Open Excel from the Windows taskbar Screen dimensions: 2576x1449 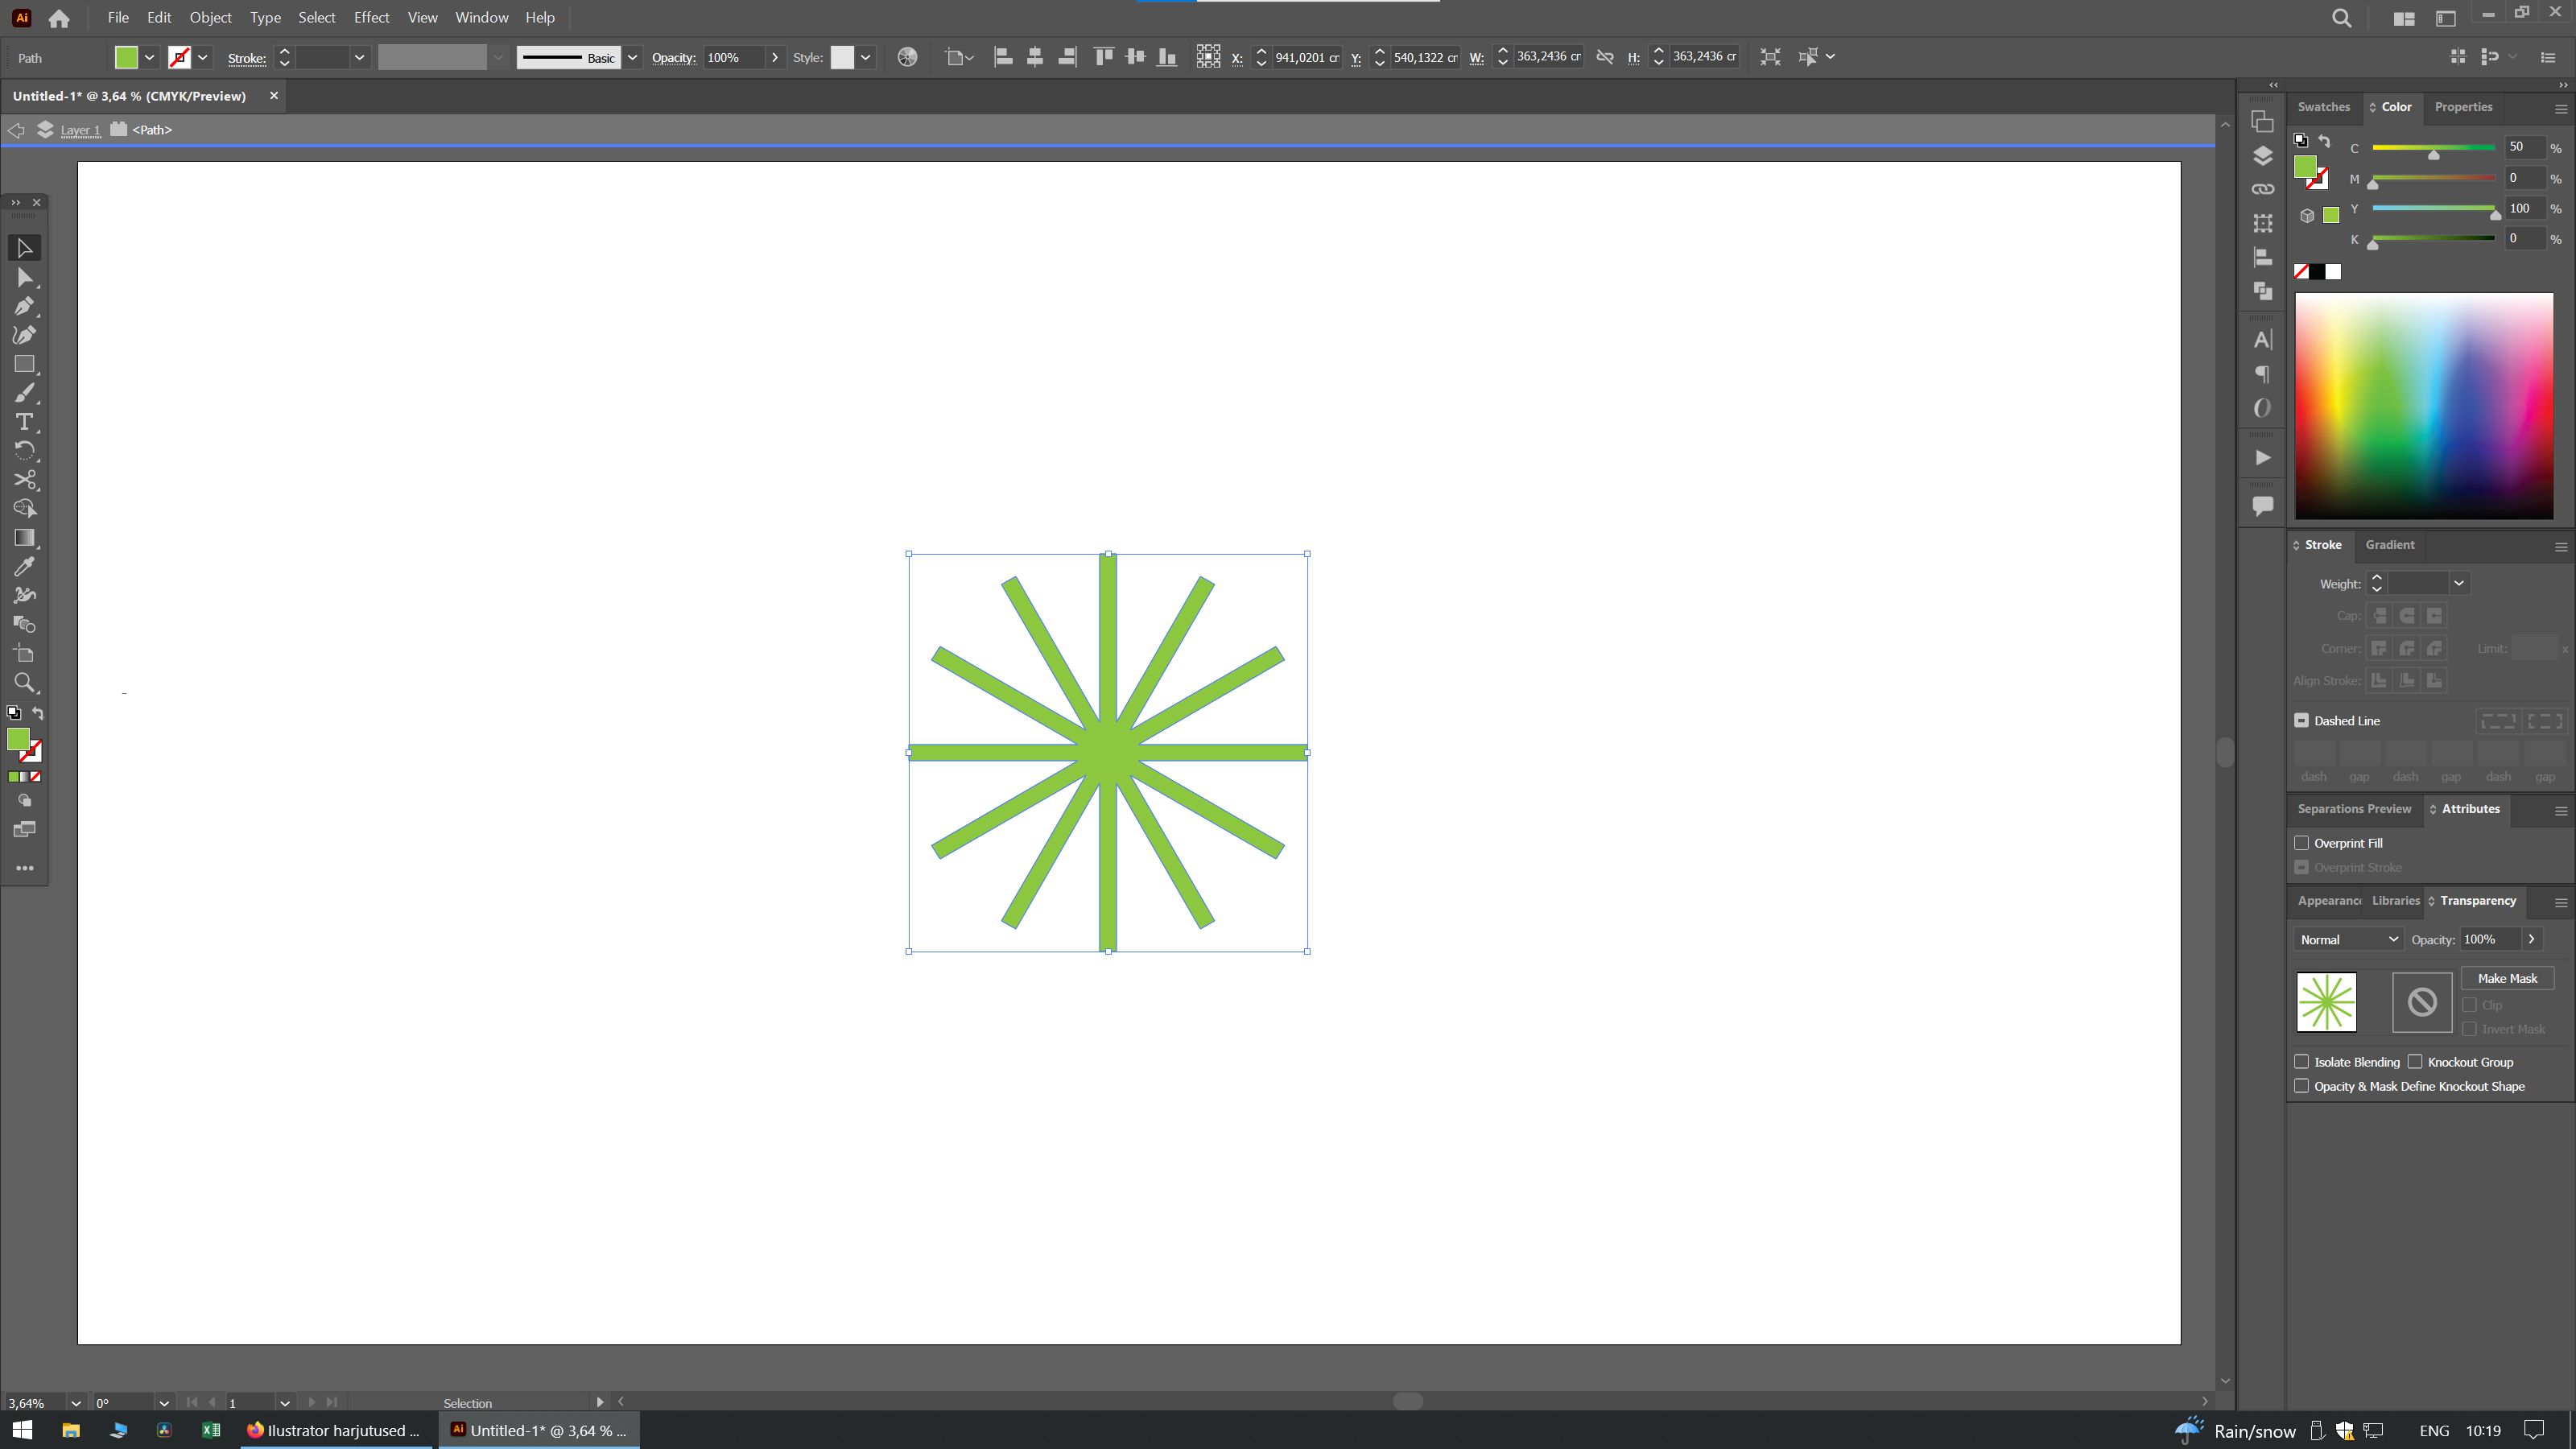point(210,1430)
